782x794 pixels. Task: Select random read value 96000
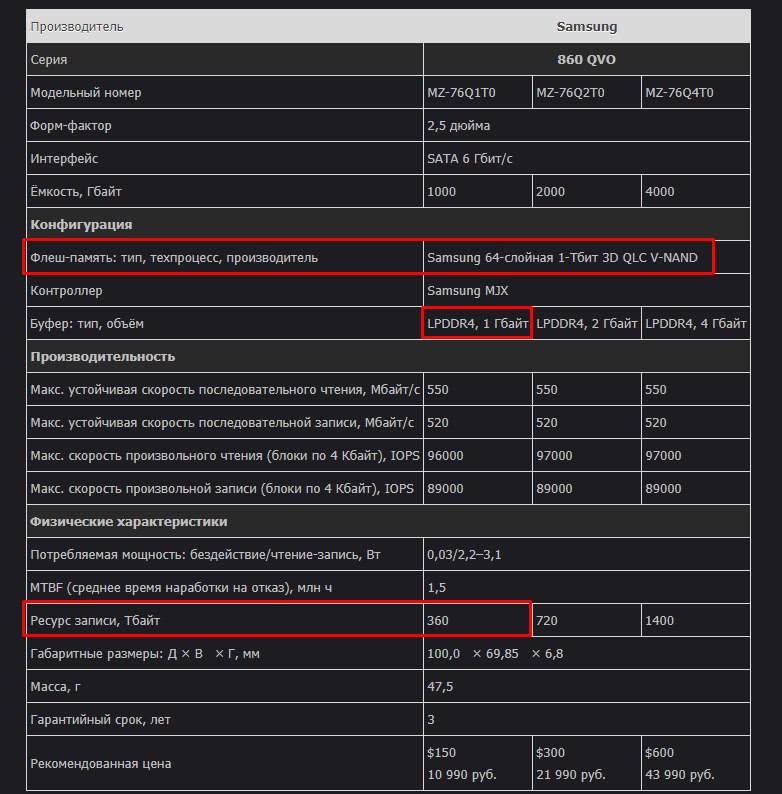tap(445, 456)
